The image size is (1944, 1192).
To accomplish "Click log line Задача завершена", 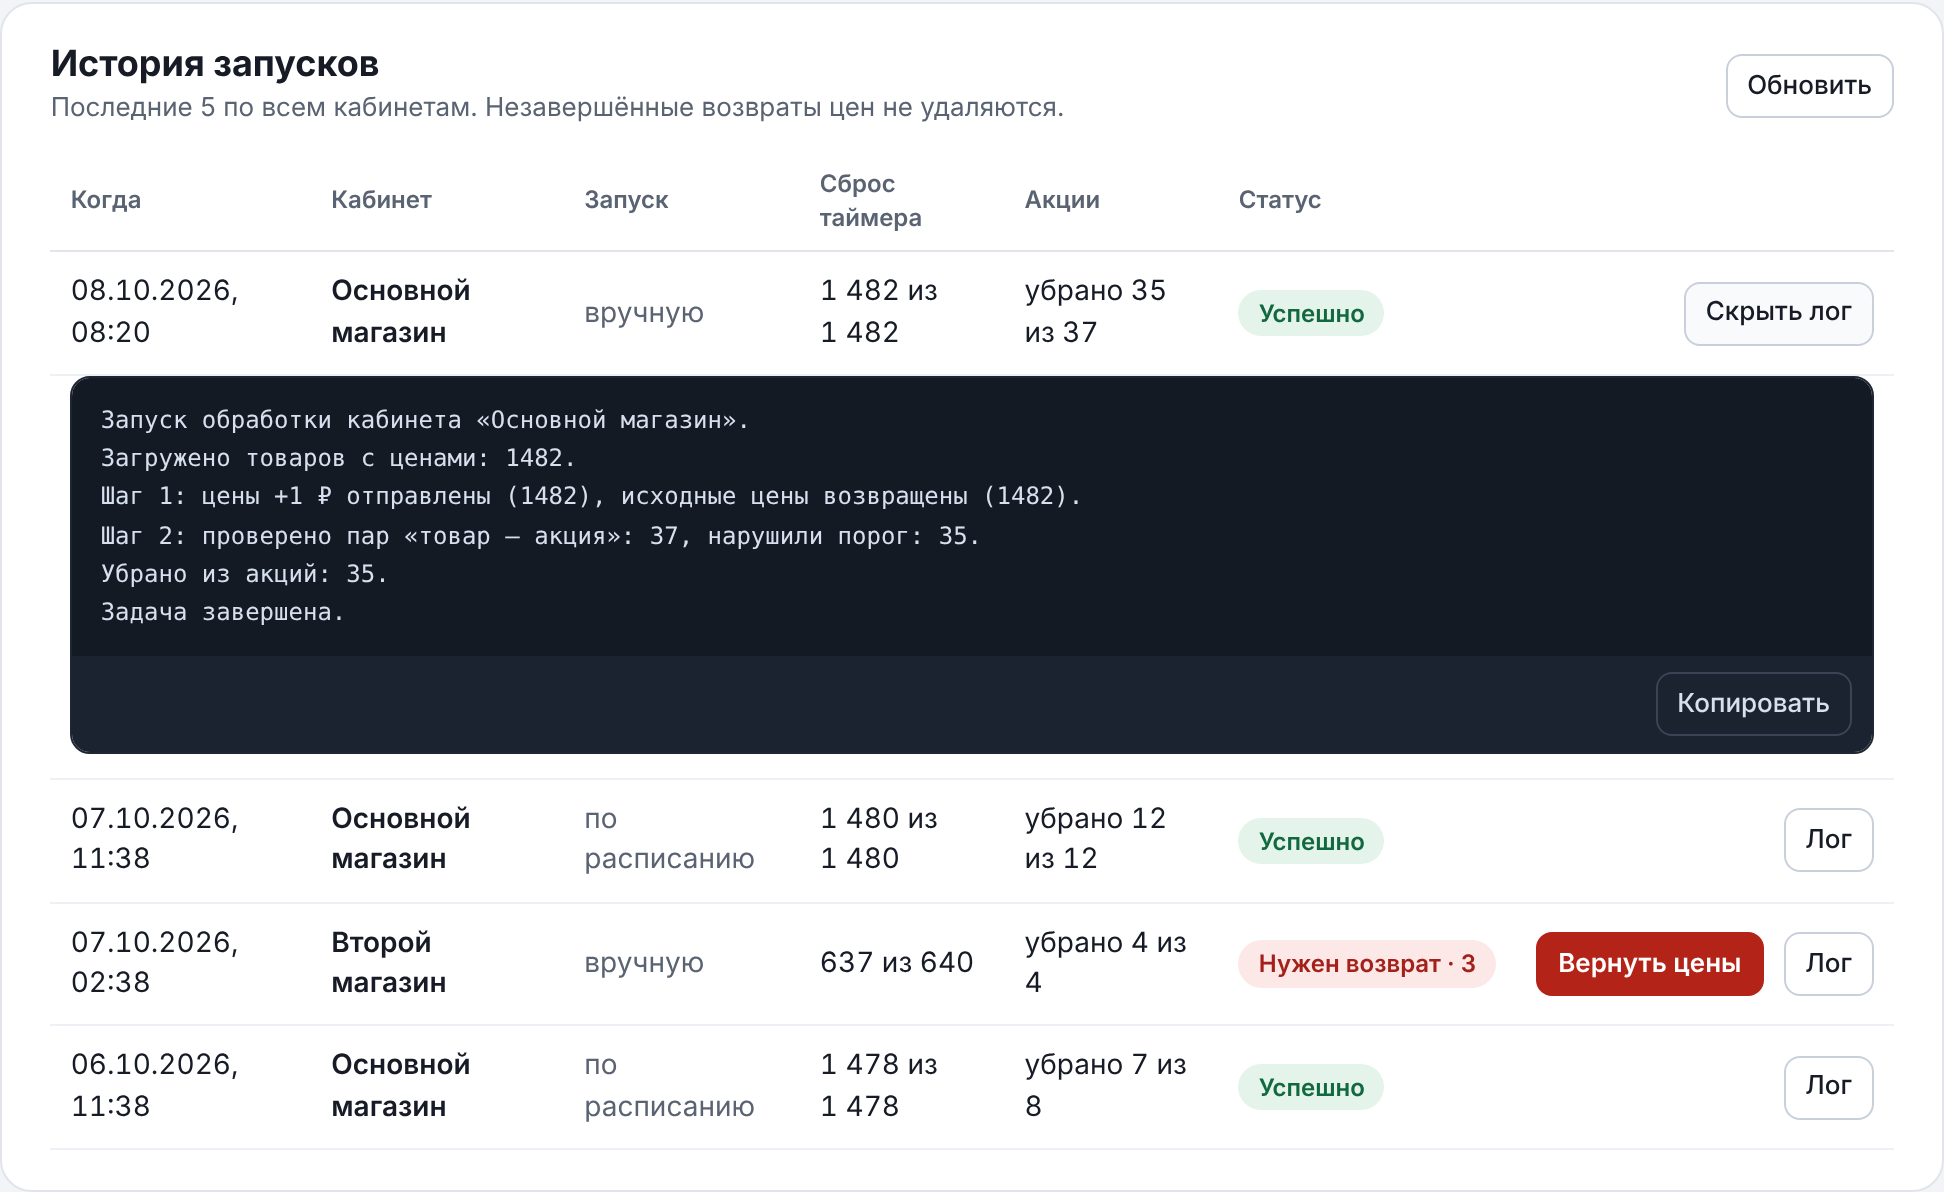I will [x=222, y=612].
